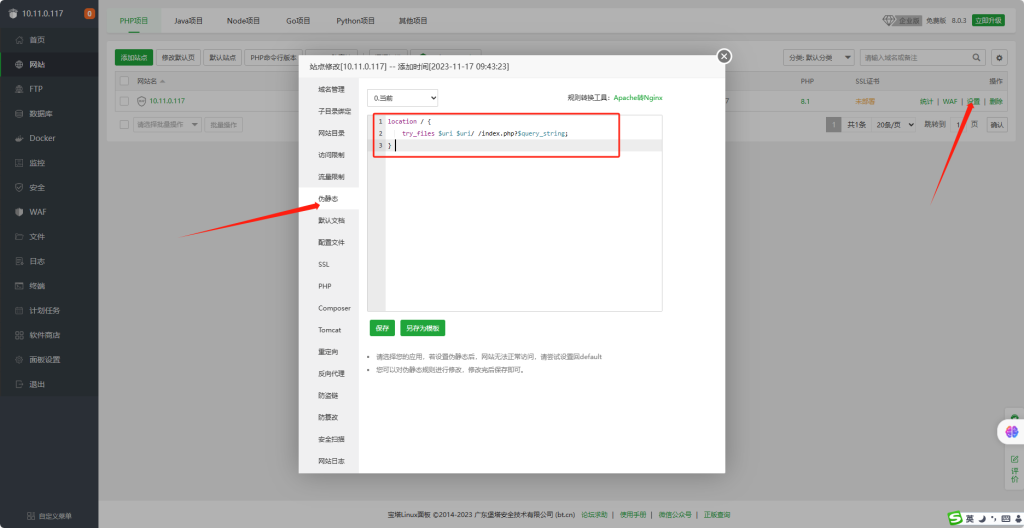Switch to the 其他项目 tab
This screenshot has width=1024, height=528.
413,21
